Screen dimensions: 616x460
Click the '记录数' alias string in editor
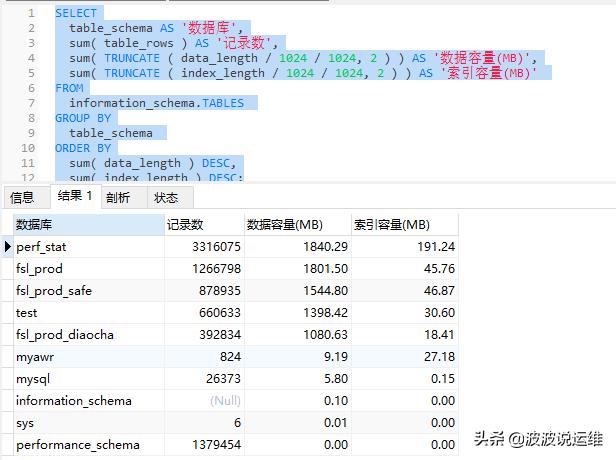coord(244,43)
